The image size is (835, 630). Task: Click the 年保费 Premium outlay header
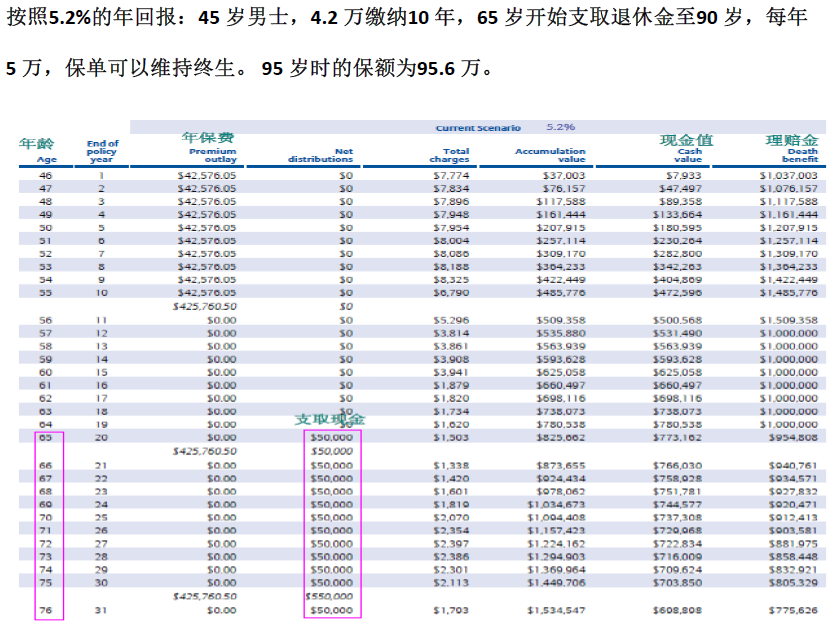pos(209,148)
